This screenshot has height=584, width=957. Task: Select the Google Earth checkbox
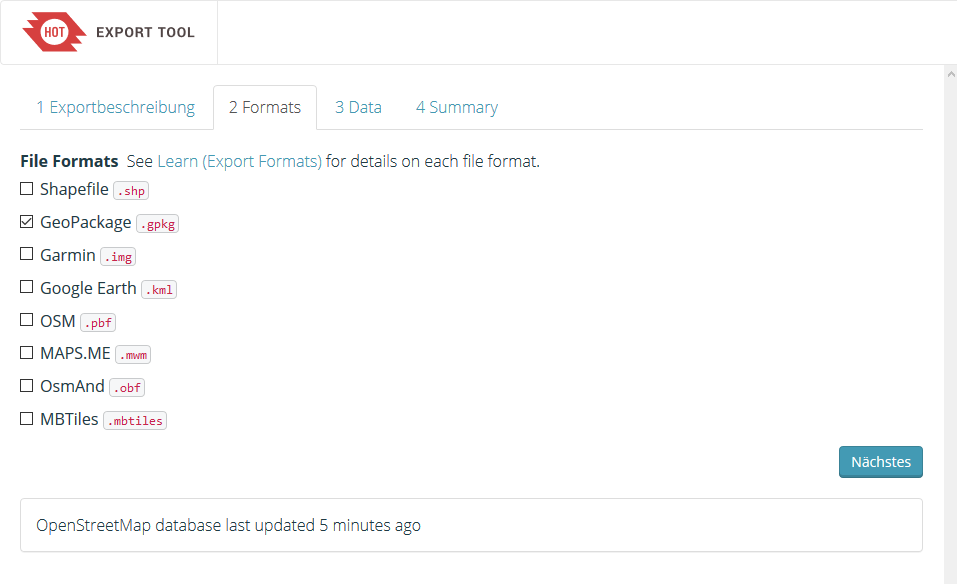pos(27,288)
